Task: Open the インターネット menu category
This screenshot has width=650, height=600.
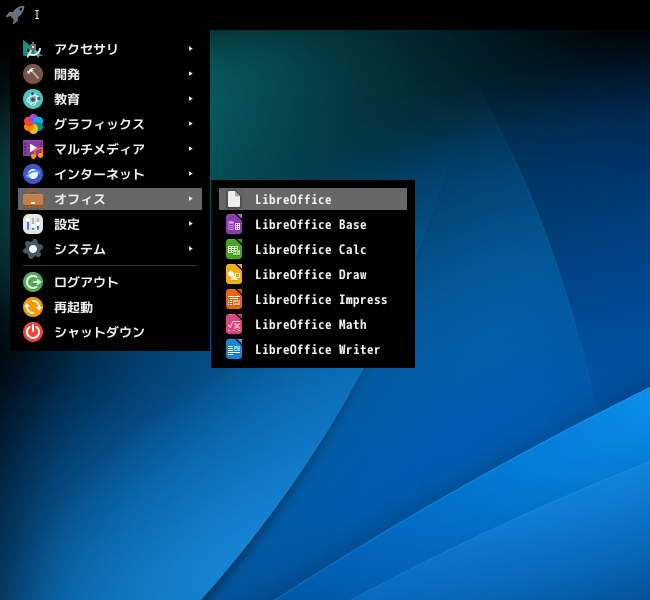Action: [110, 174]
